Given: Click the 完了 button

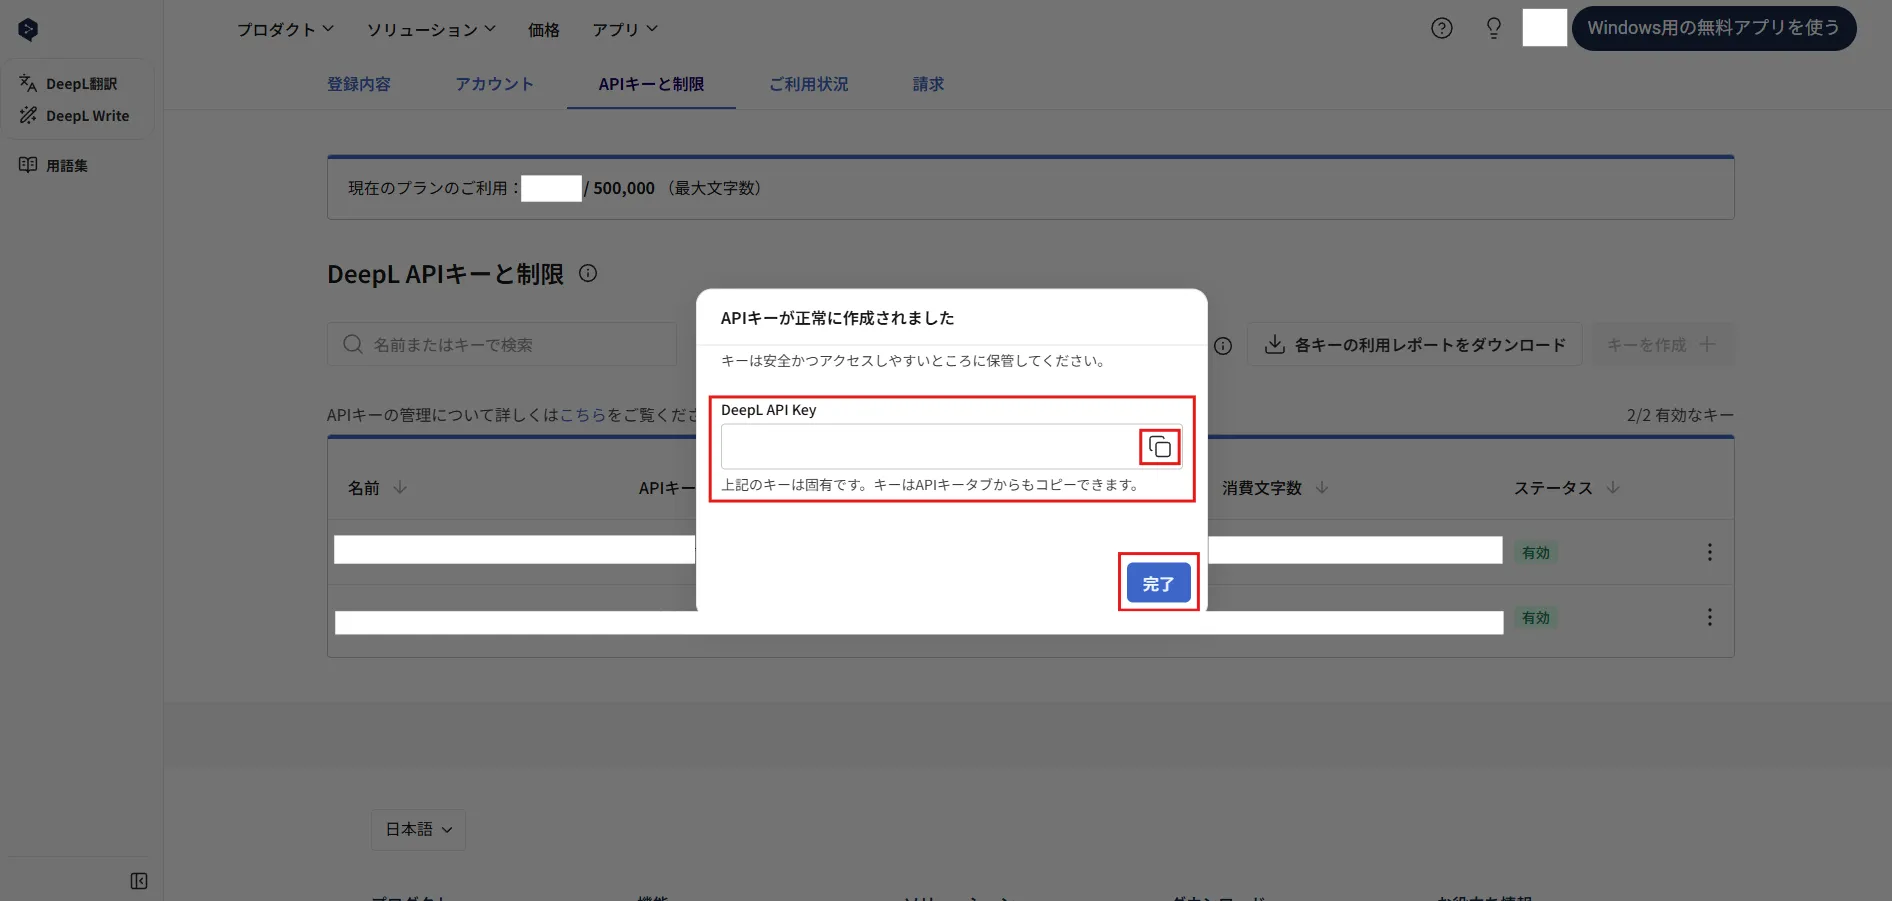Looking at the screenshot, I should click(x=1158, y=583).
